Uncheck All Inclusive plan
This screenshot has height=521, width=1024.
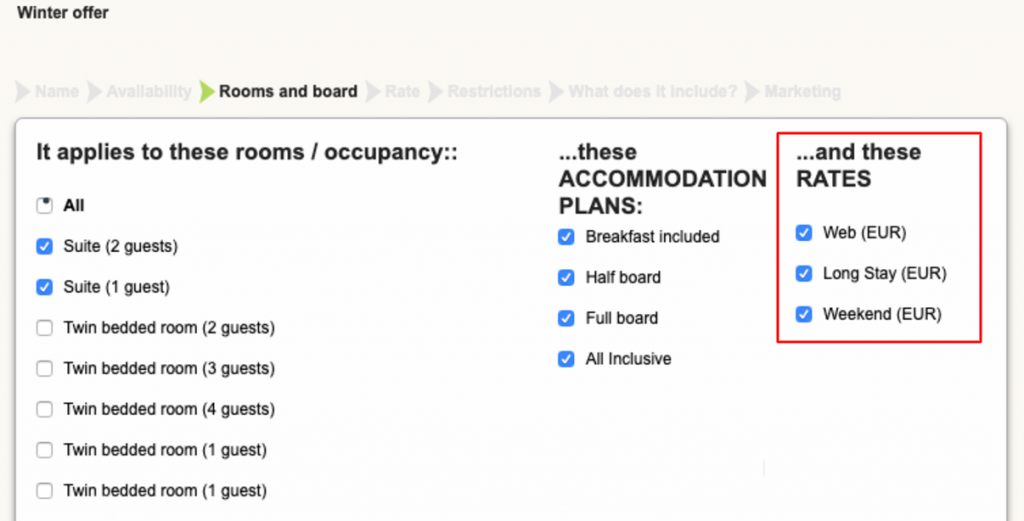click(566, 359)
